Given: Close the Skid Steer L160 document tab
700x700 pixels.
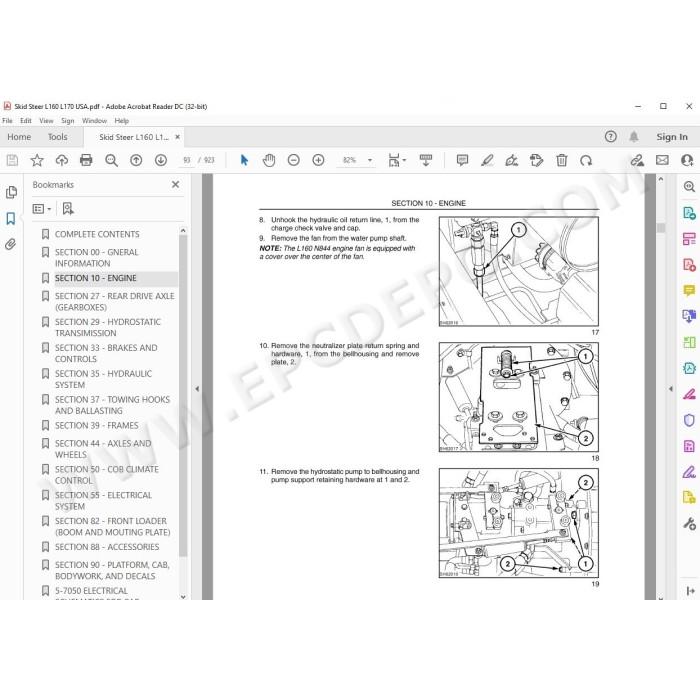Looking at the screenshot, I should tap(178, 137).
